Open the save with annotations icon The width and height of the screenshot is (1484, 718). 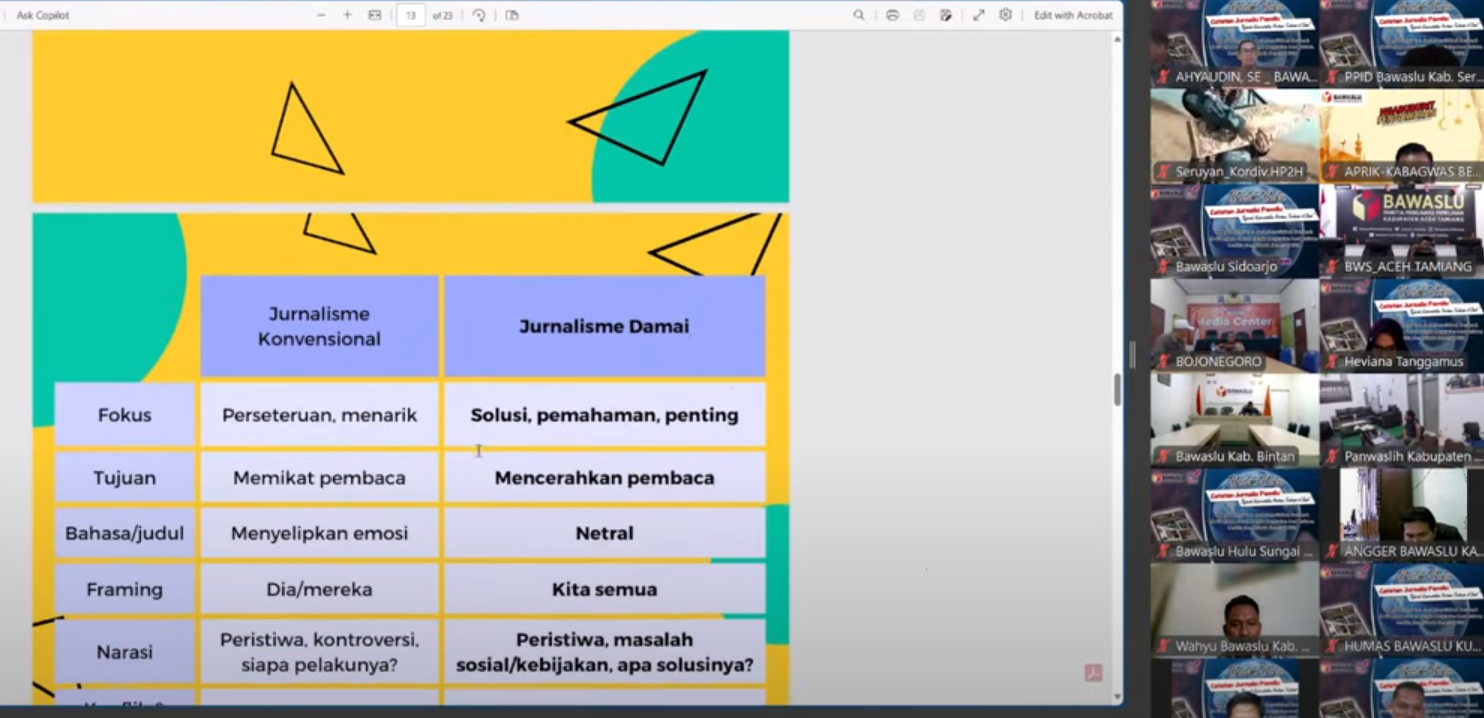click(946, 15)
